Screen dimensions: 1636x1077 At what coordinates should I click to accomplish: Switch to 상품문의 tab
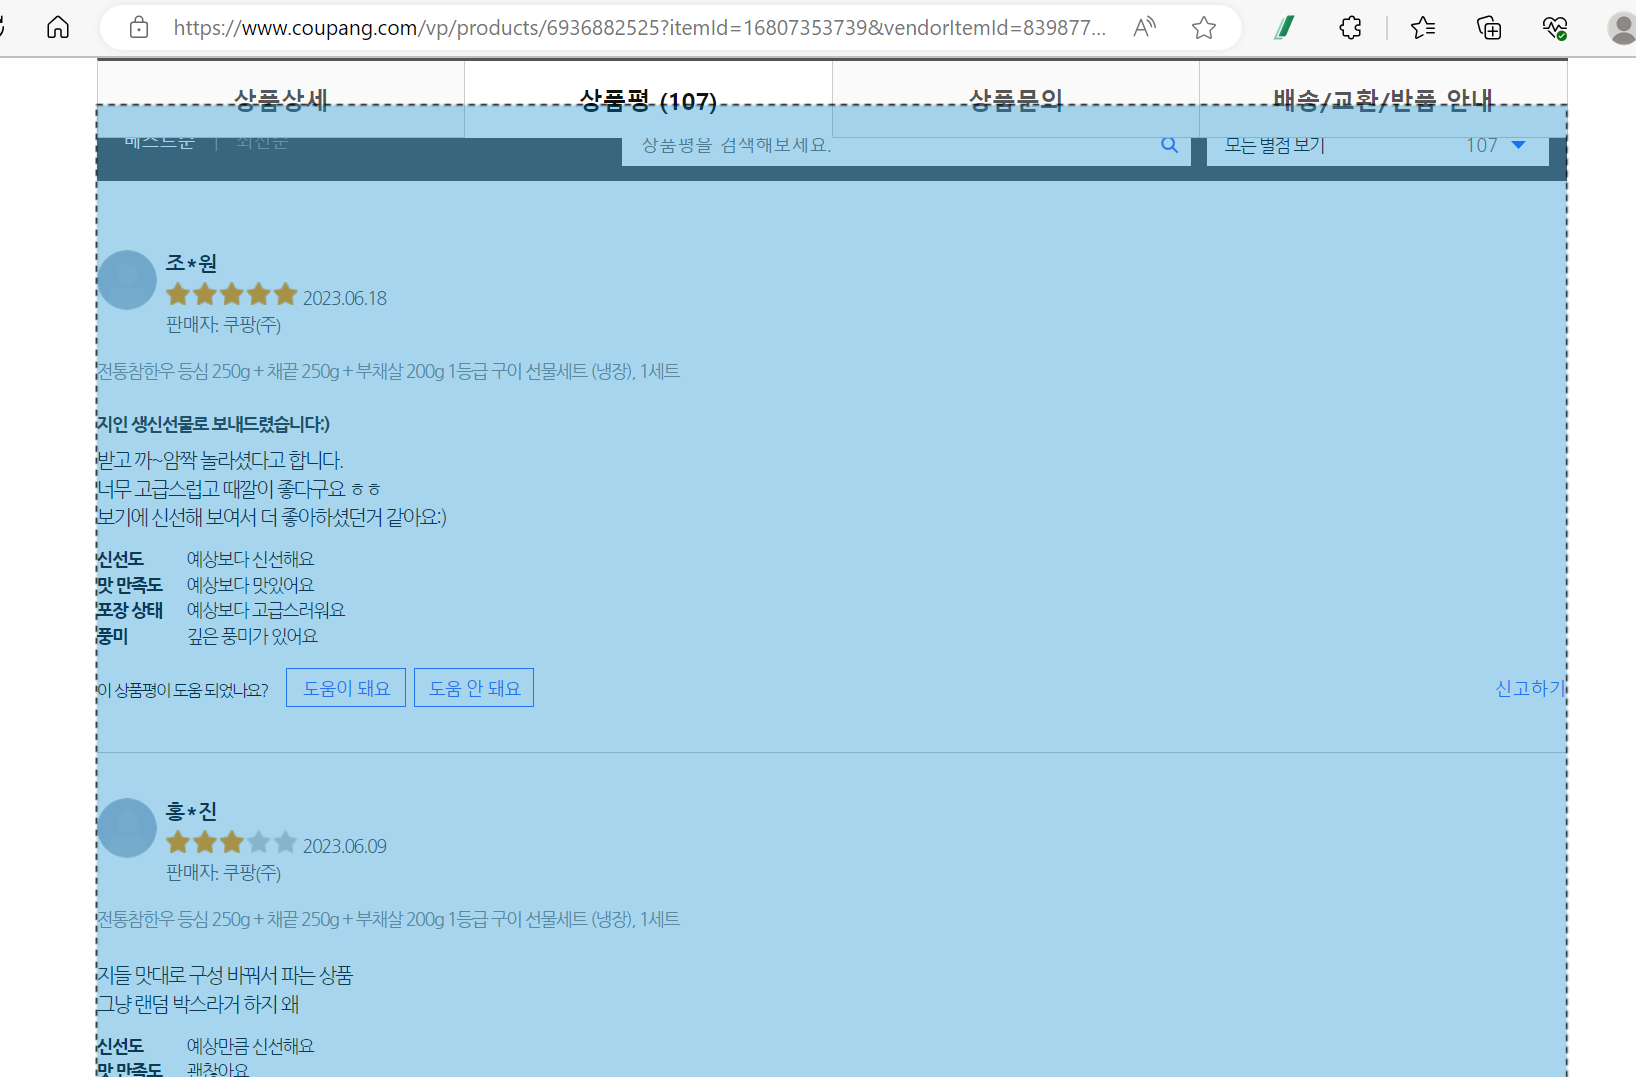pyautogui.click(x=1016, y=99)
